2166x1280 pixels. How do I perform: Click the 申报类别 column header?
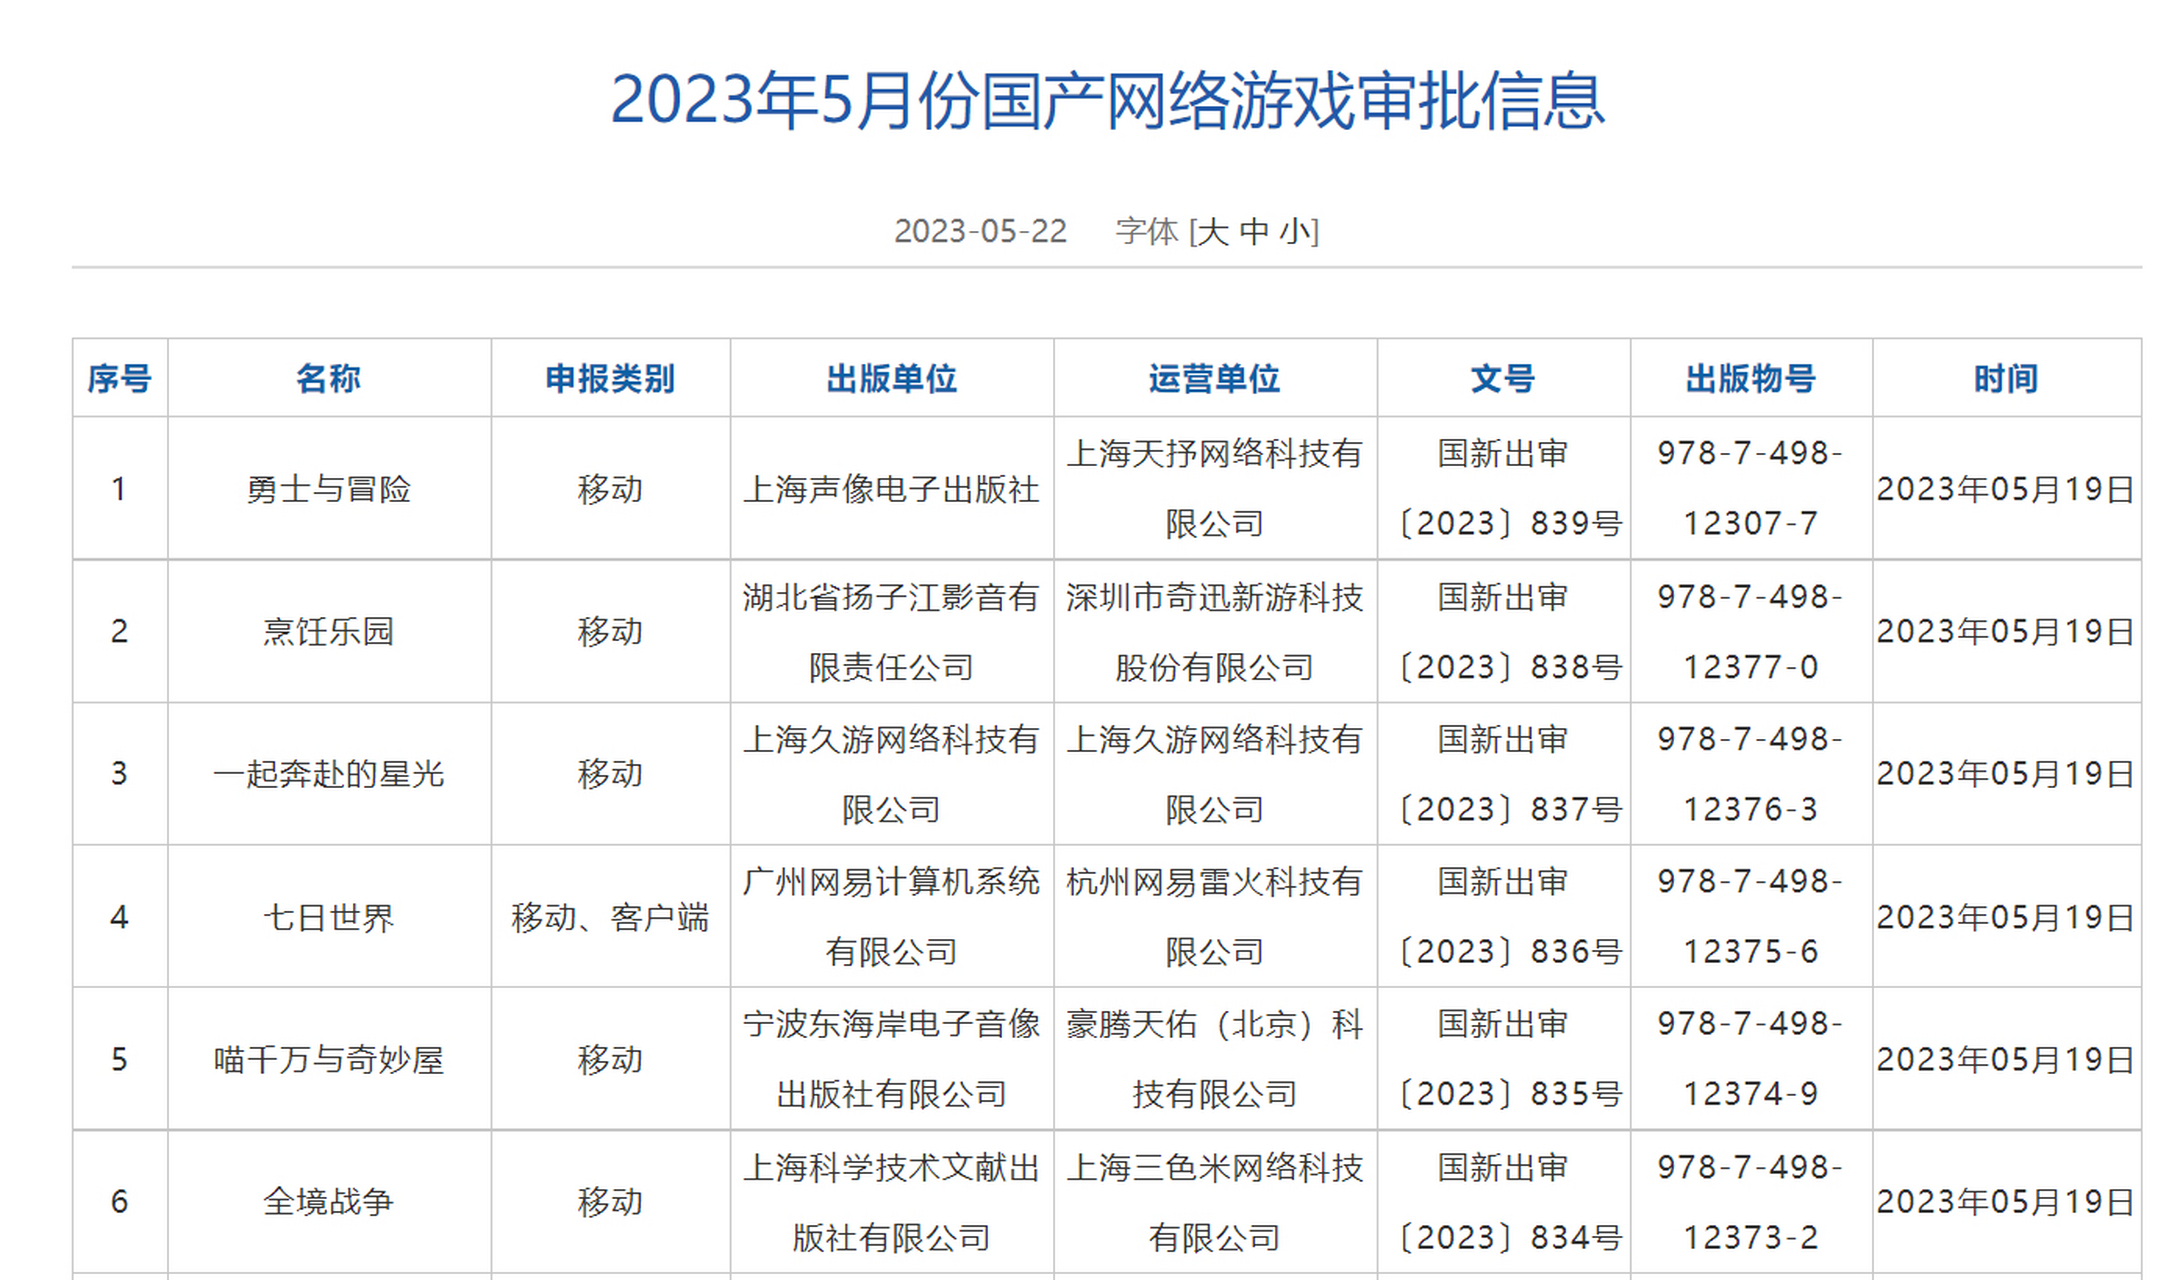(x=610, y=379)
